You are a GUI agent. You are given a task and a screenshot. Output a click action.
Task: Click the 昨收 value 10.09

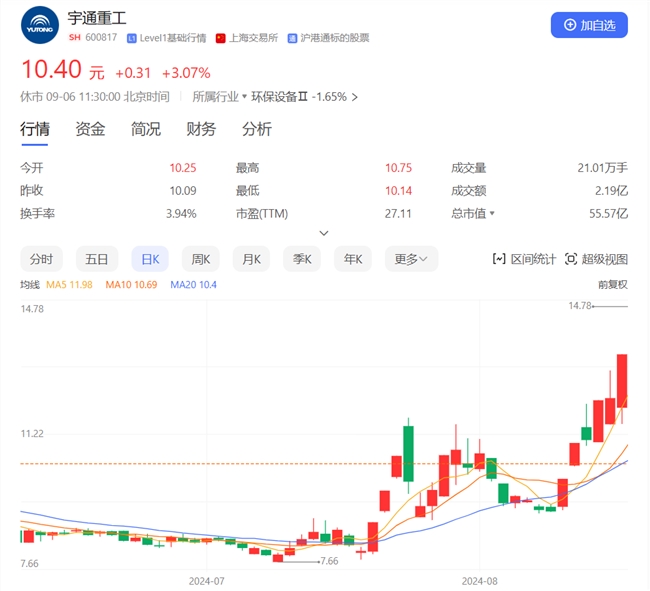coord(183,191)
